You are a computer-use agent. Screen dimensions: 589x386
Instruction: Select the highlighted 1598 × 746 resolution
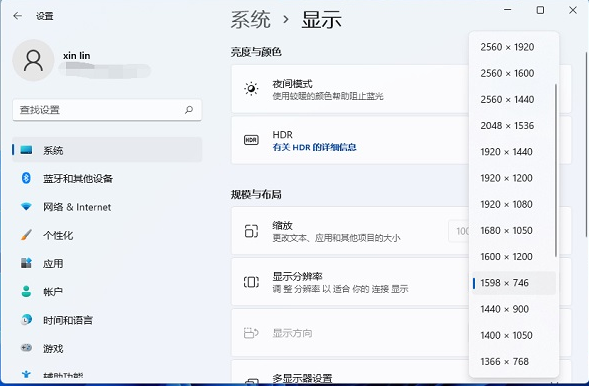(514, 283)
